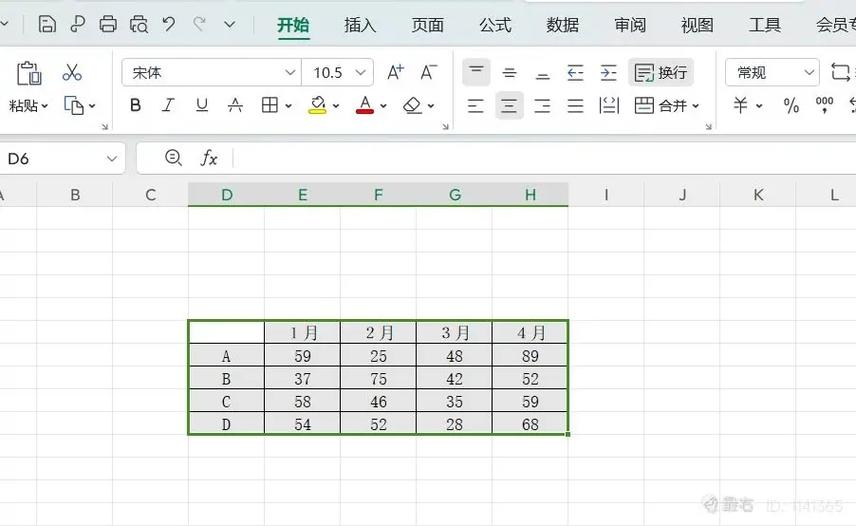This screenshot has height=526, width=856.
Task: Click the Justify alignment icon
Action: point(575,105)
